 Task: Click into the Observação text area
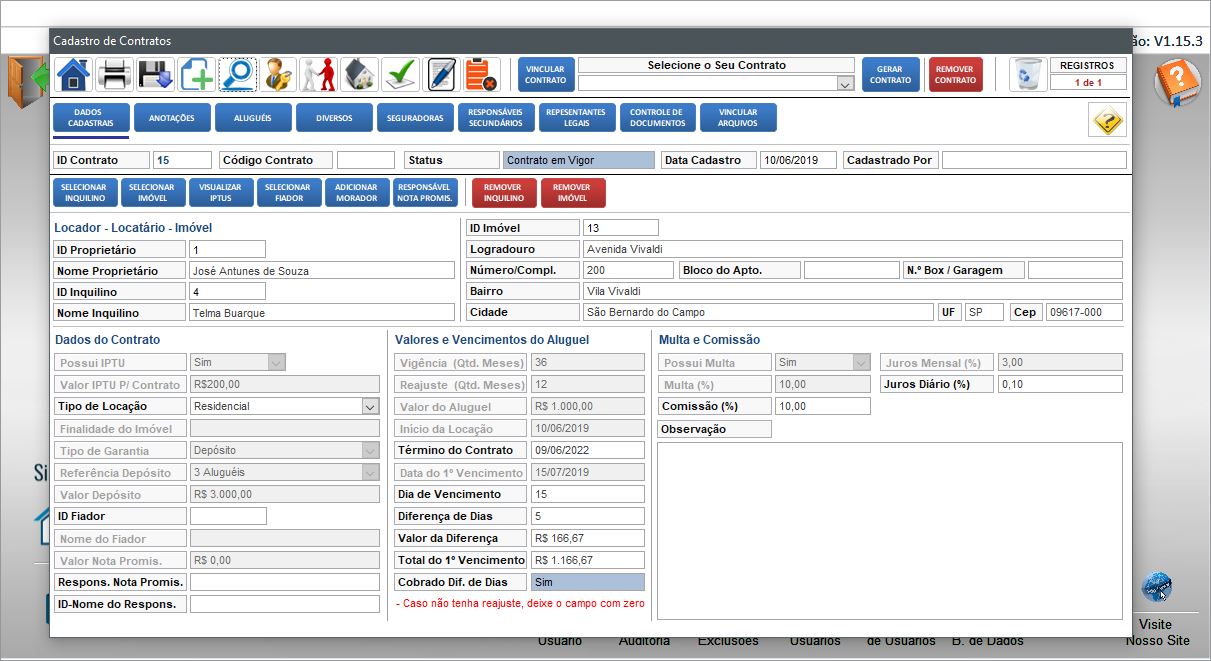click(x=889, y=530)
